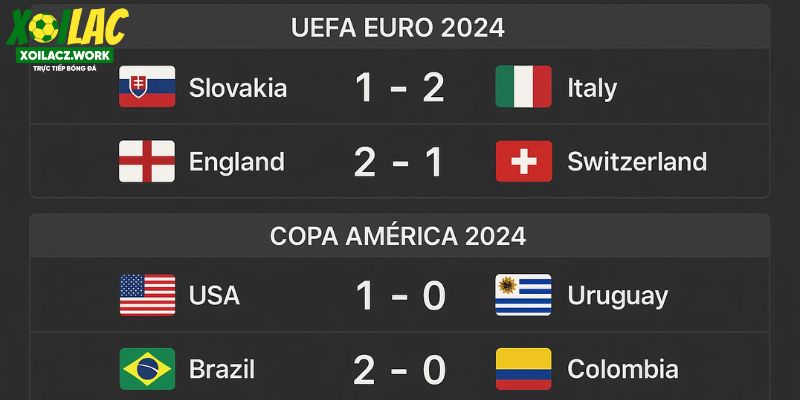Select the England flag icon
Viewport: 800px width, 400px height.
point(147,161)
